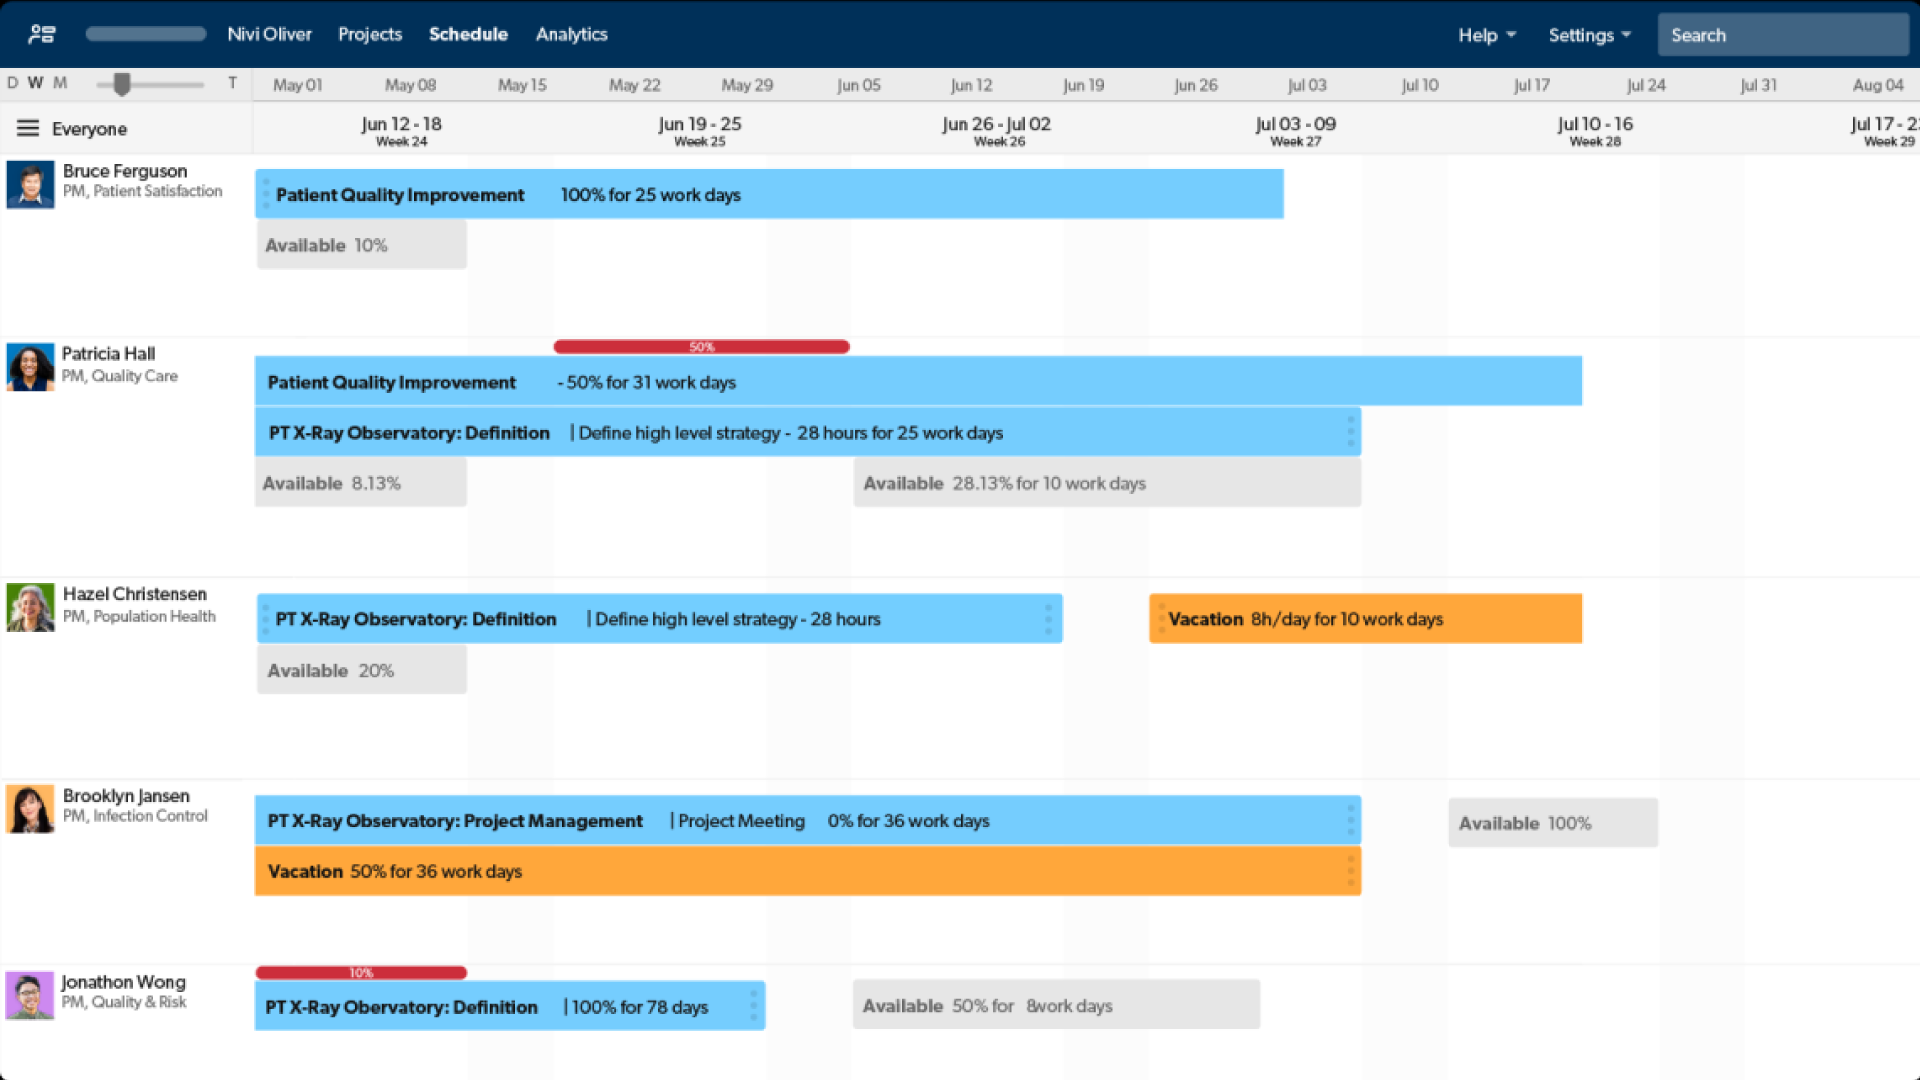Click Hazel Christensen's avatar picture
Screen dimensions: 1920x1080
[x=30, y=608]
